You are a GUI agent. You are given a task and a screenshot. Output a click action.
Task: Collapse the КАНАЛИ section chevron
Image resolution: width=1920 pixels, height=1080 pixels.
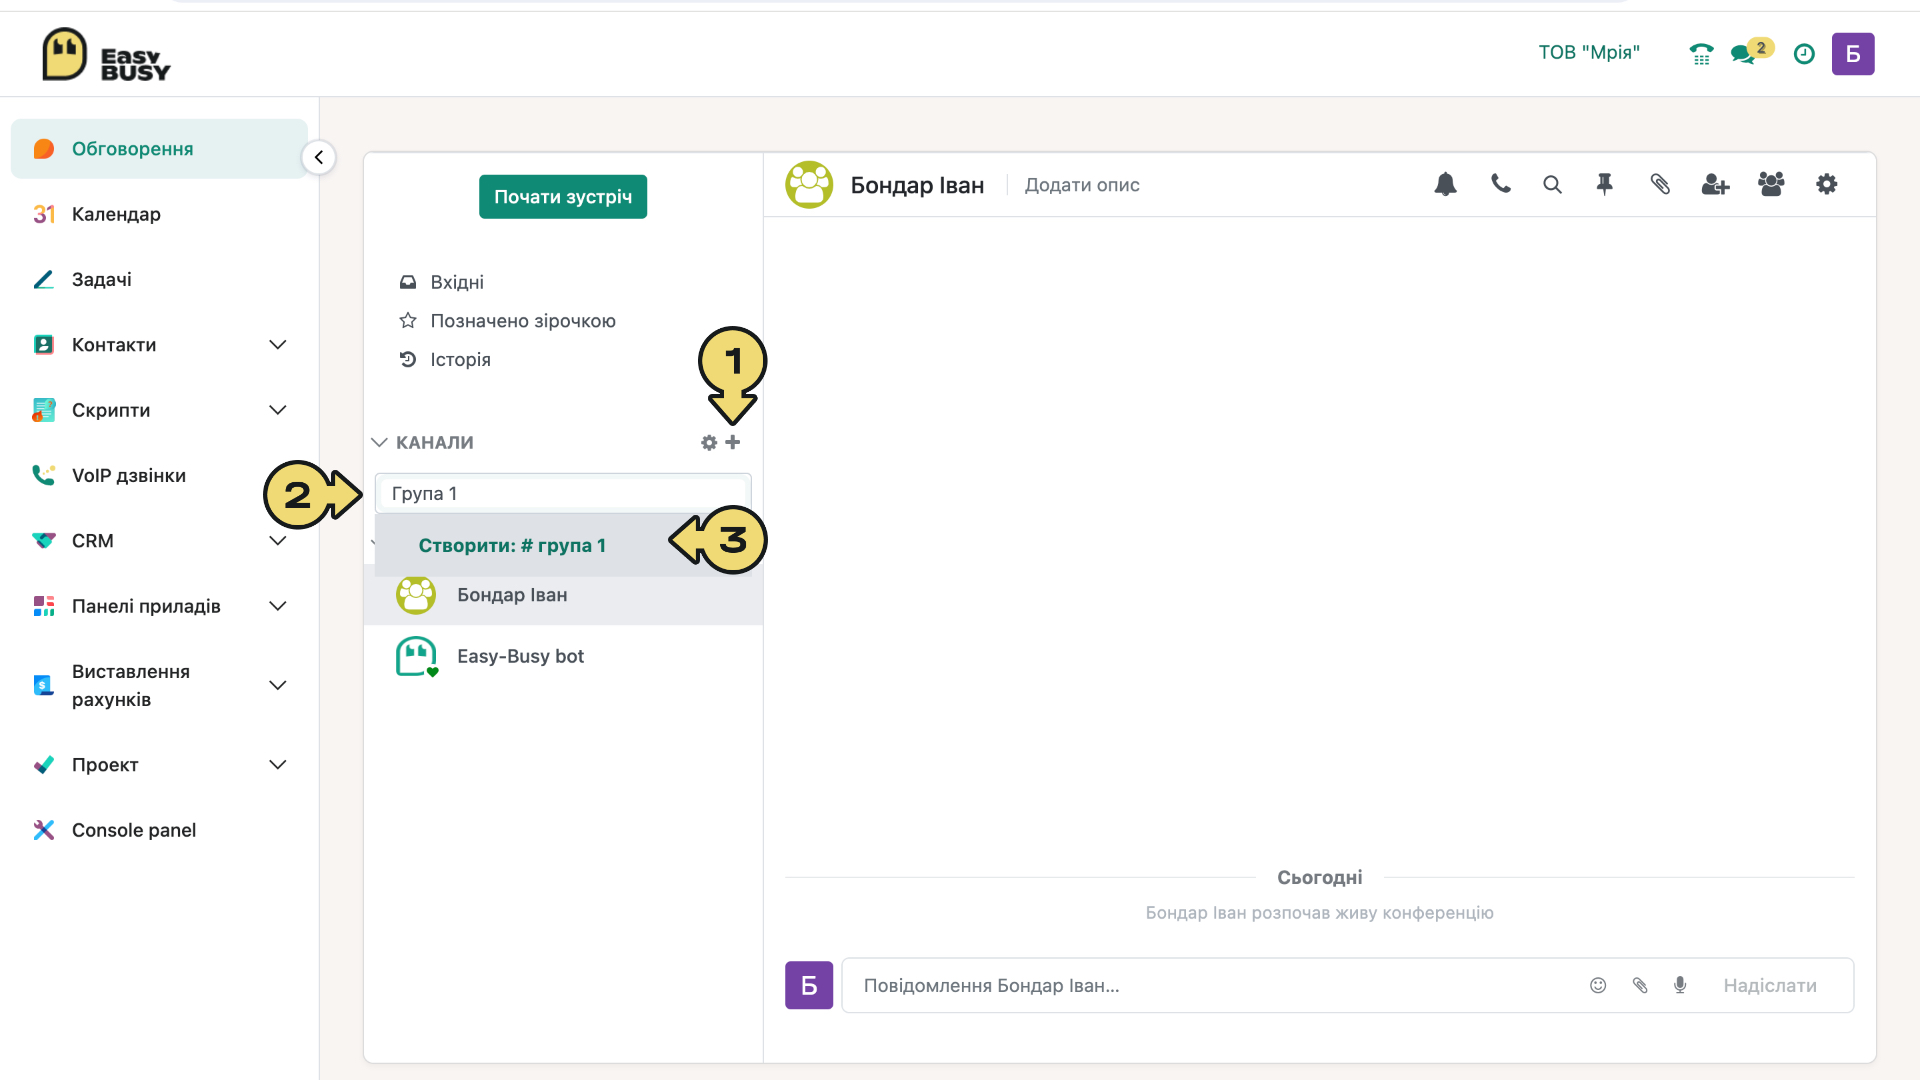pos(379,442)
